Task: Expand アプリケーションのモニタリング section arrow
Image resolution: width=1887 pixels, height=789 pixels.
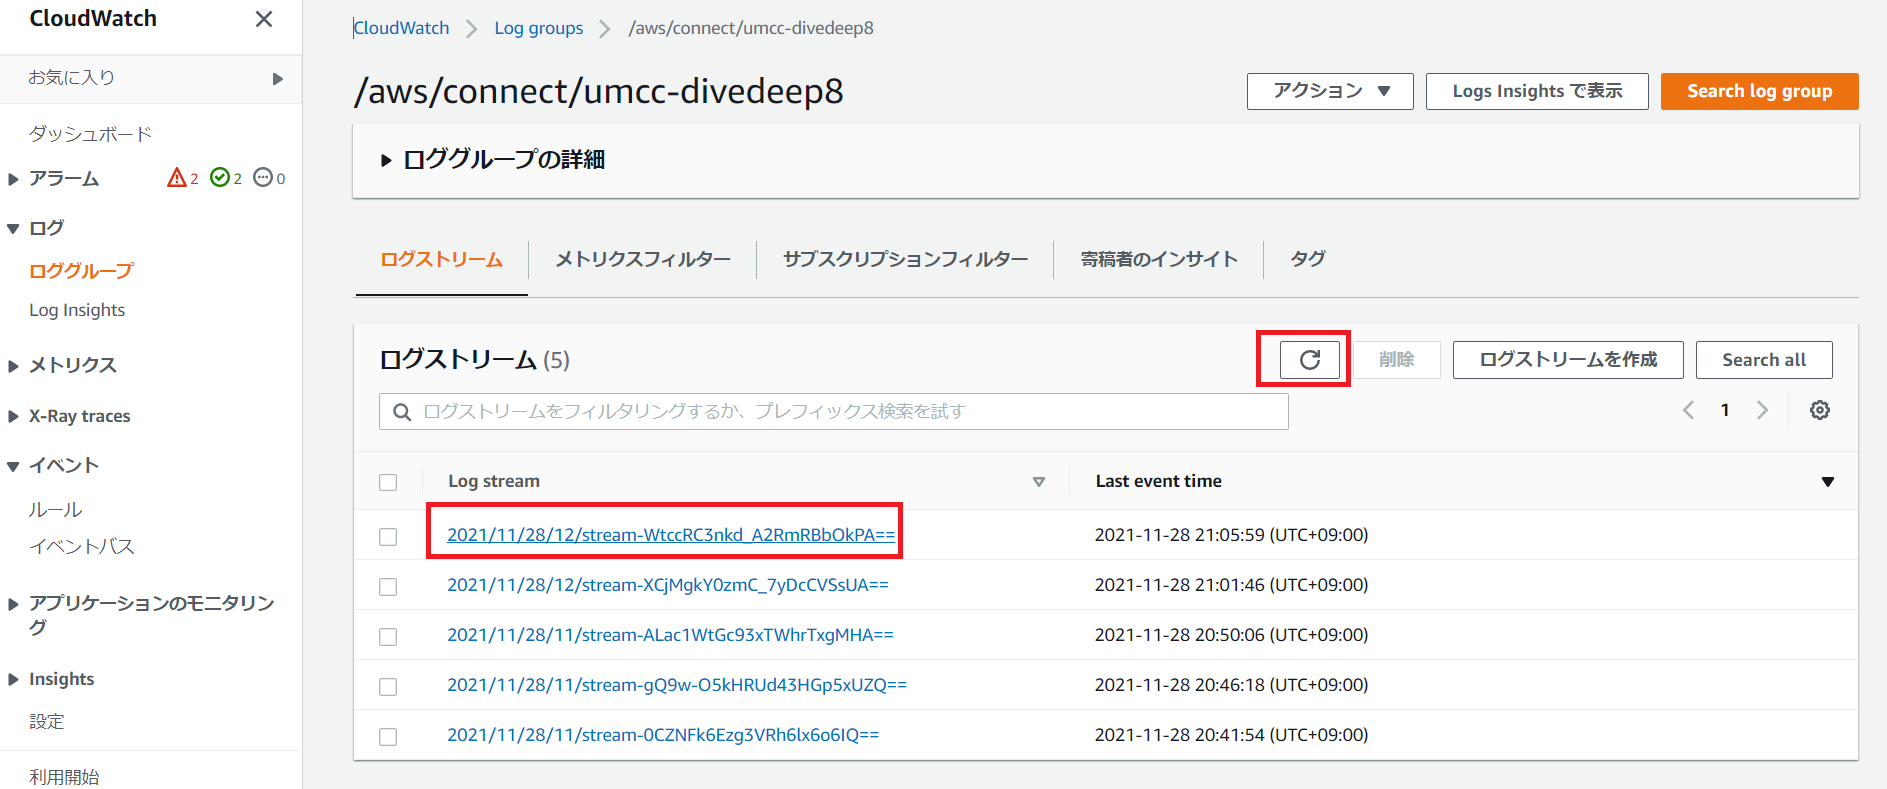Action: (13, 604)
